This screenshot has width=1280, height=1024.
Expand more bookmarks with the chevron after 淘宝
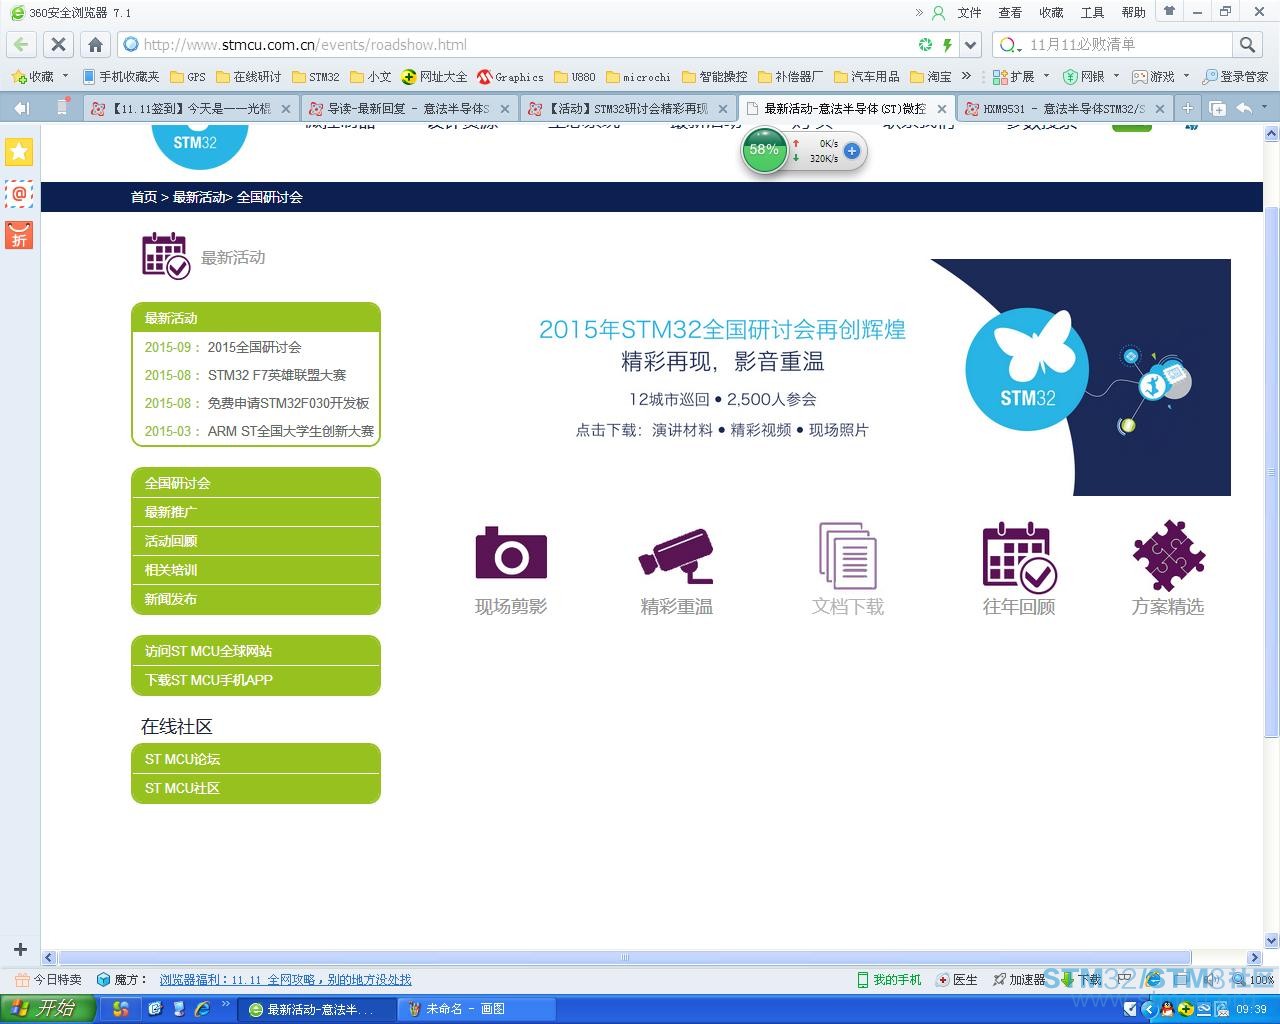[966, 76]
